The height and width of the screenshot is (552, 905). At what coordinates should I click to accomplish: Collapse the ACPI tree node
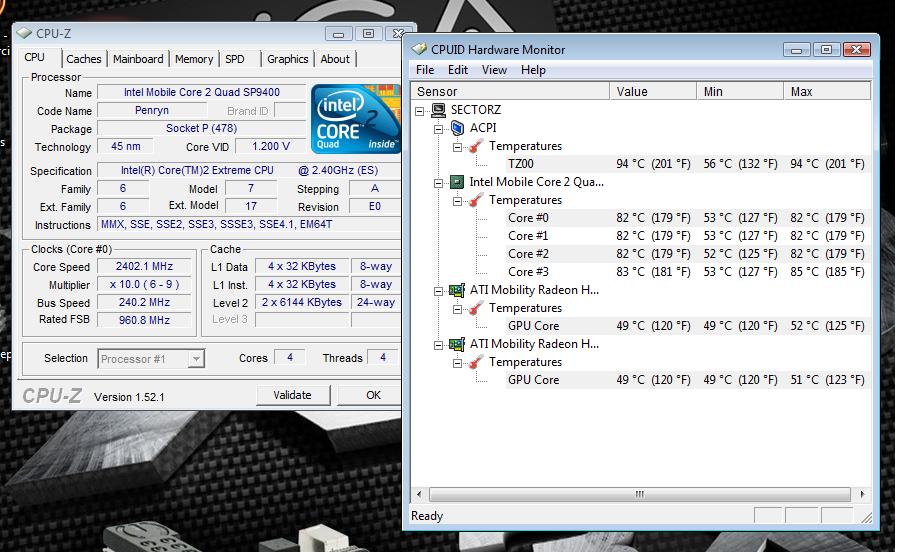[x=439, y=129]
